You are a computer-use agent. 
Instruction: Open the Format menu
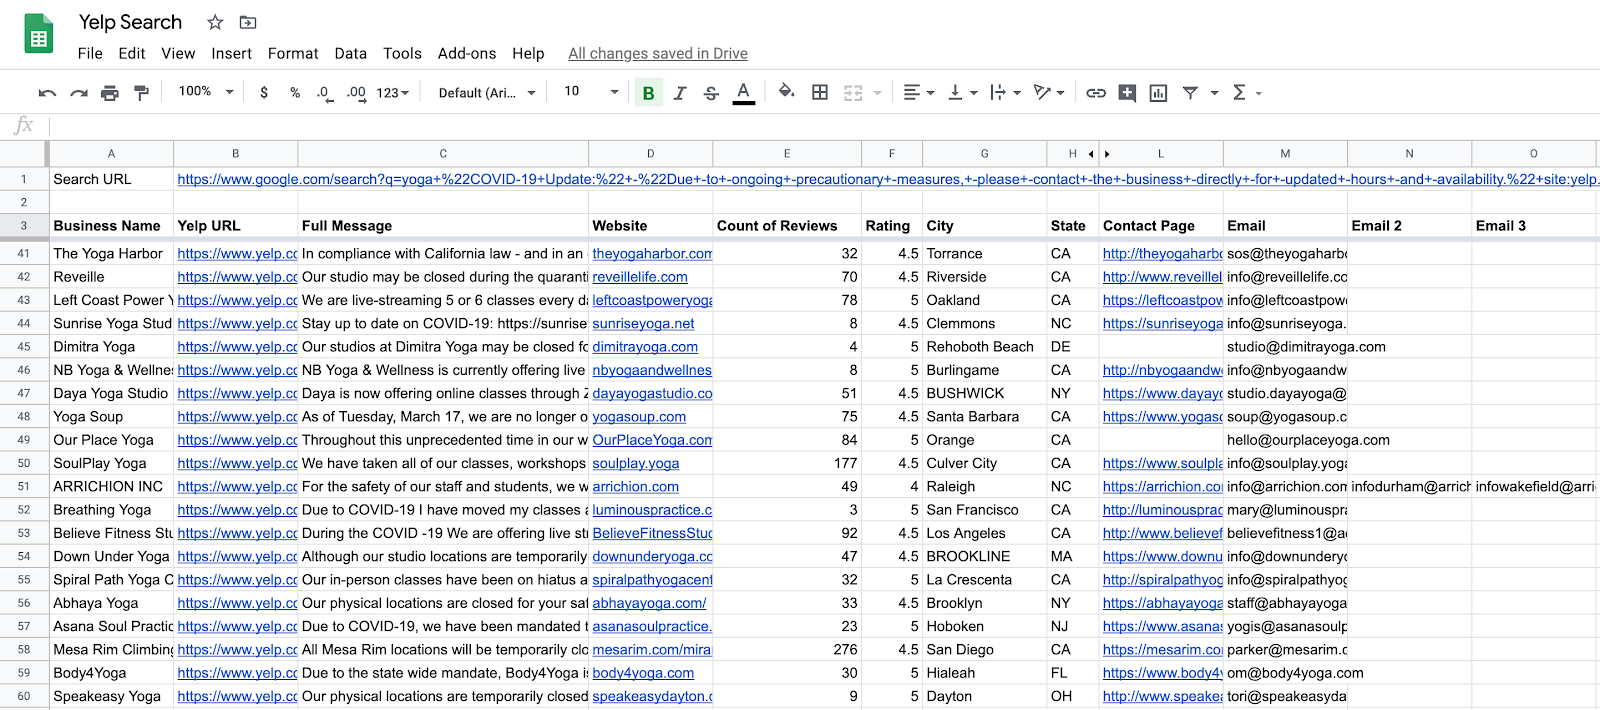pyautogui.click(x=293, y=54)
